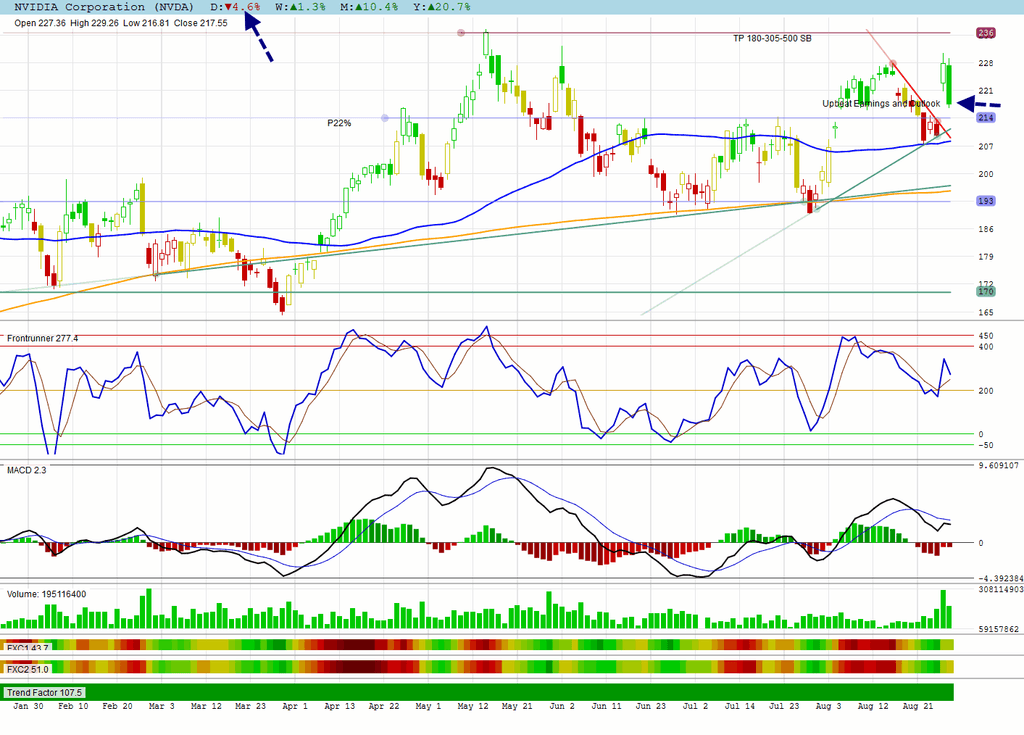The height and width of the screenshot is (735, 1024).
Task: Select the blue 193 price level tag
Action: pyautogui.click(x=985, y=201)
